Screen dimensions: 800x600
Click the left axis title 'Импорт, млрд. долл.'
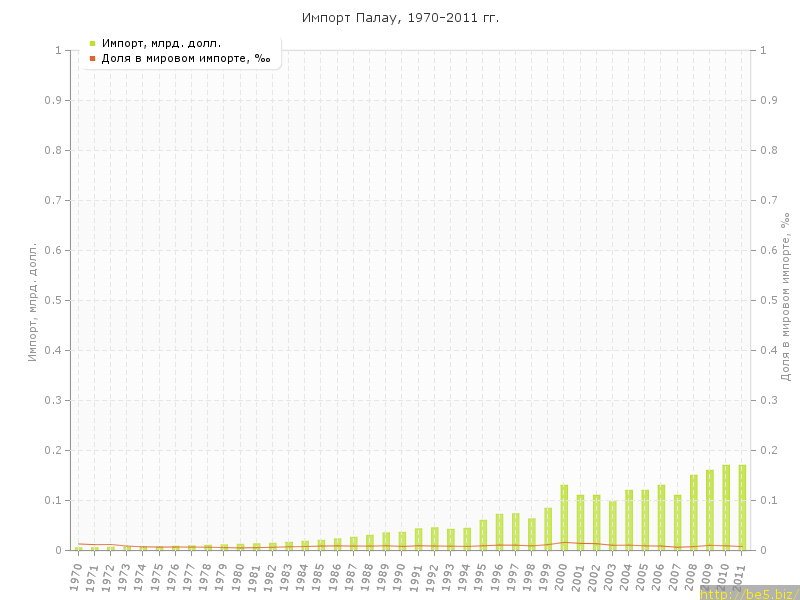(32, 300)
